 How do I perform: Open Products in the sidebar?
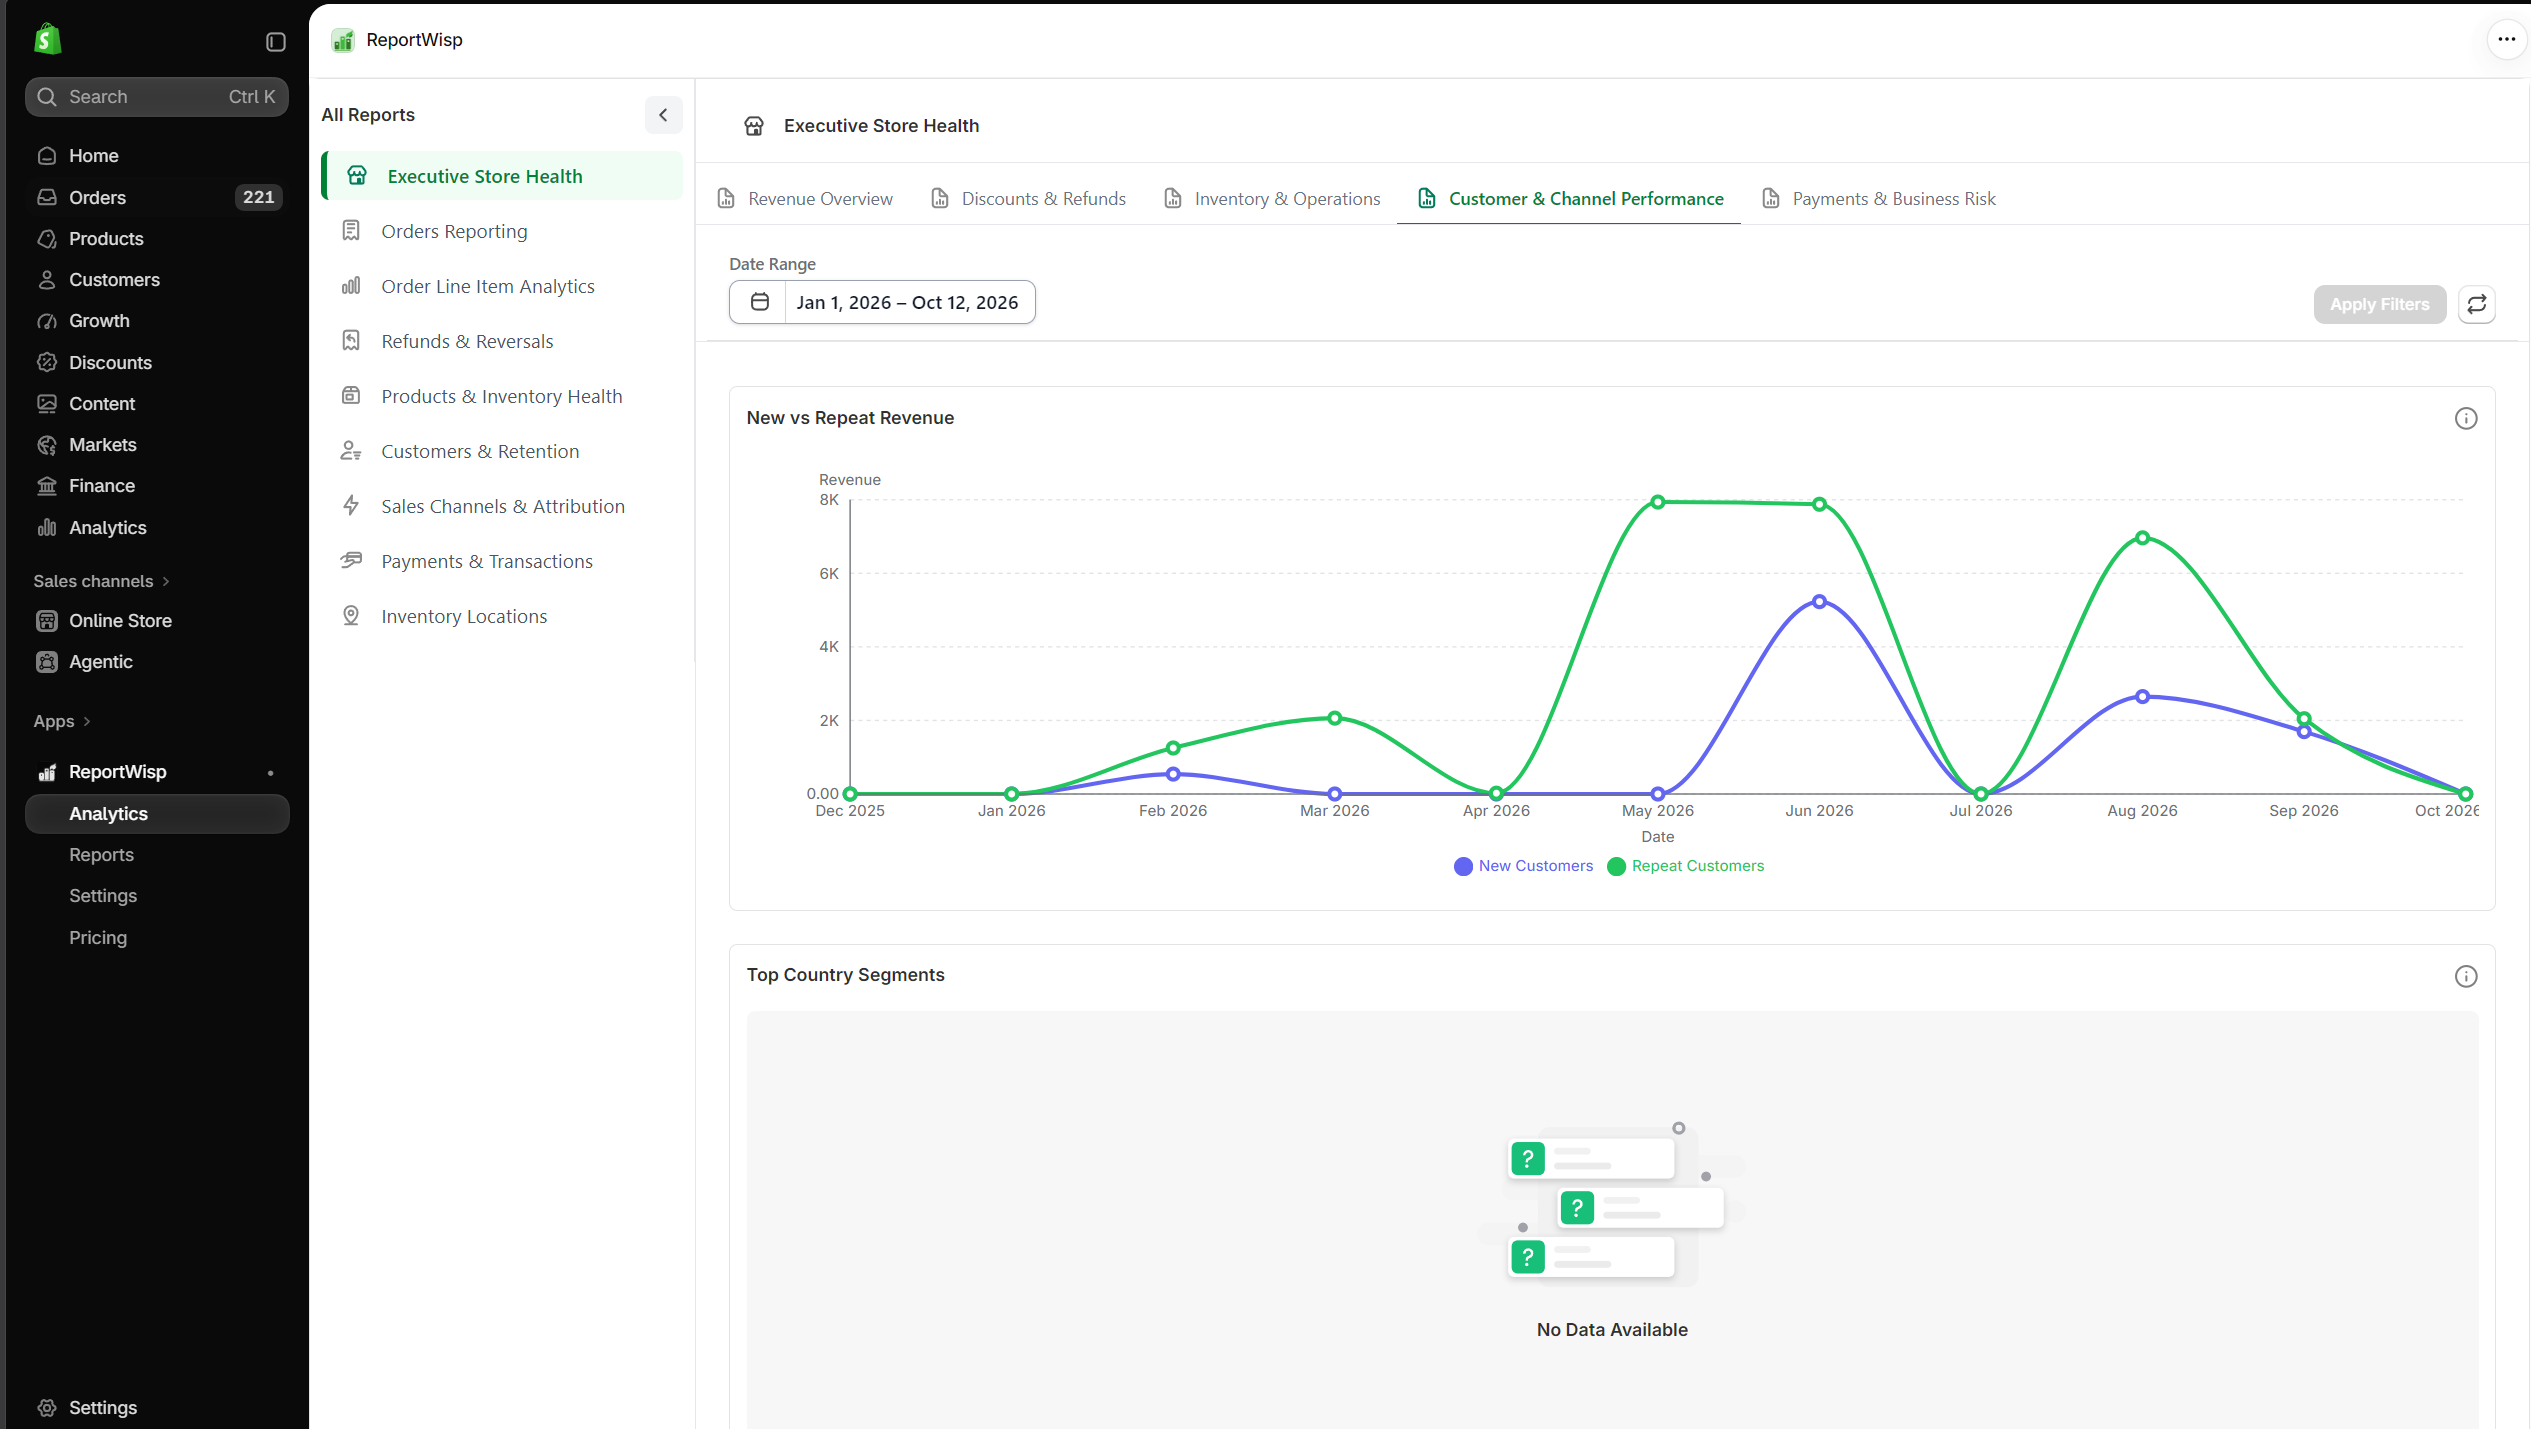coord(157,239)
